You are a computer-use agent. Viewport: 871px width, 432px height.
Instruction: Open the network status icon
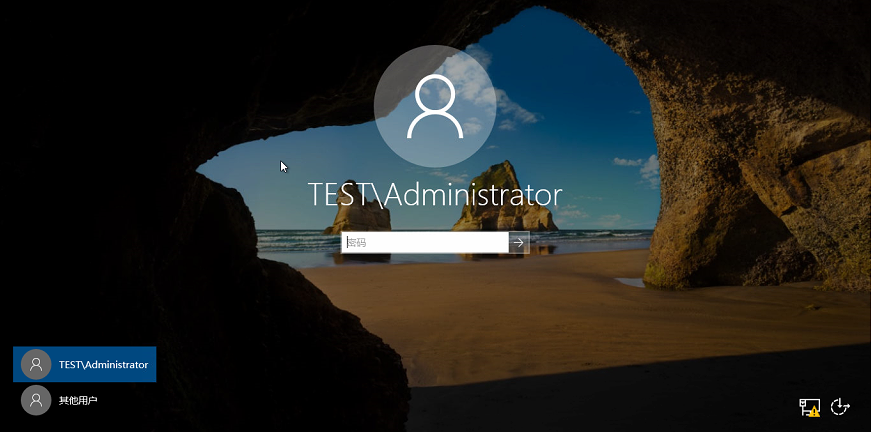pyautogui.click(x=809, y=407)
